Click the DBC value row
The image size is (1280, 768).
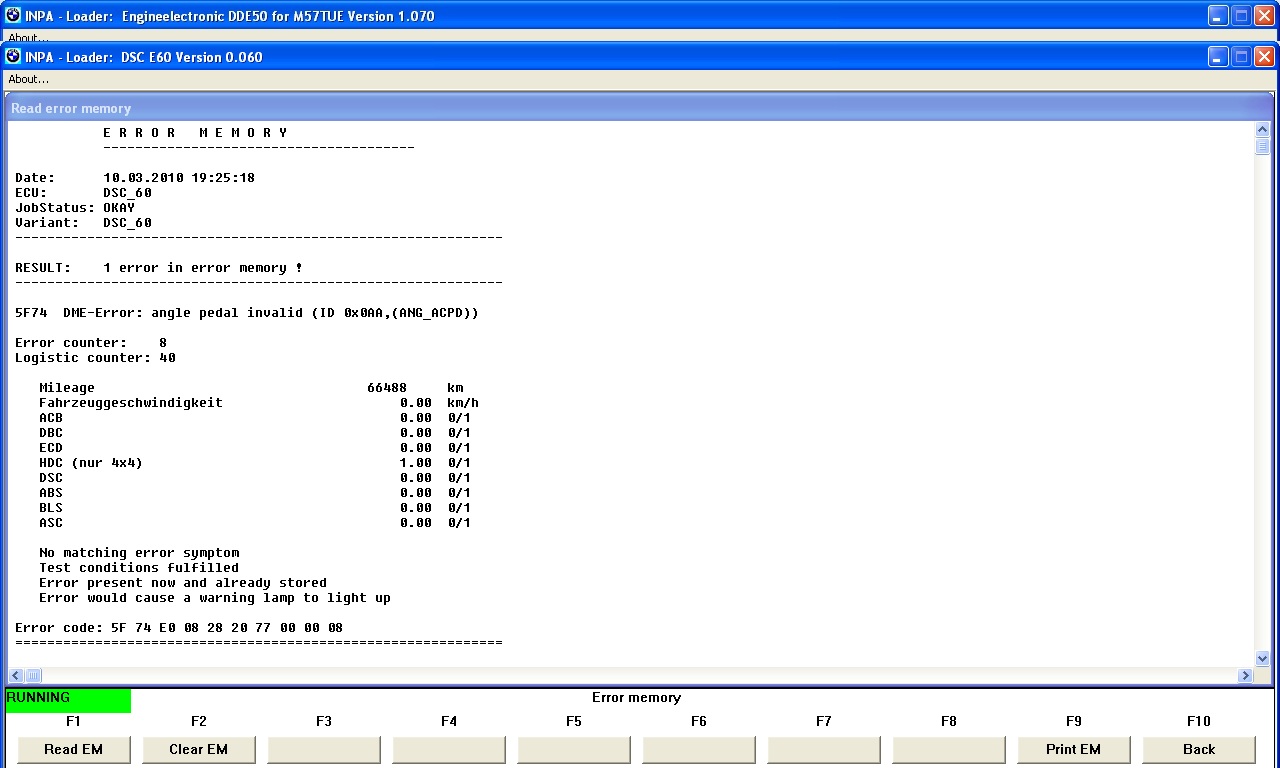[255, 433]
